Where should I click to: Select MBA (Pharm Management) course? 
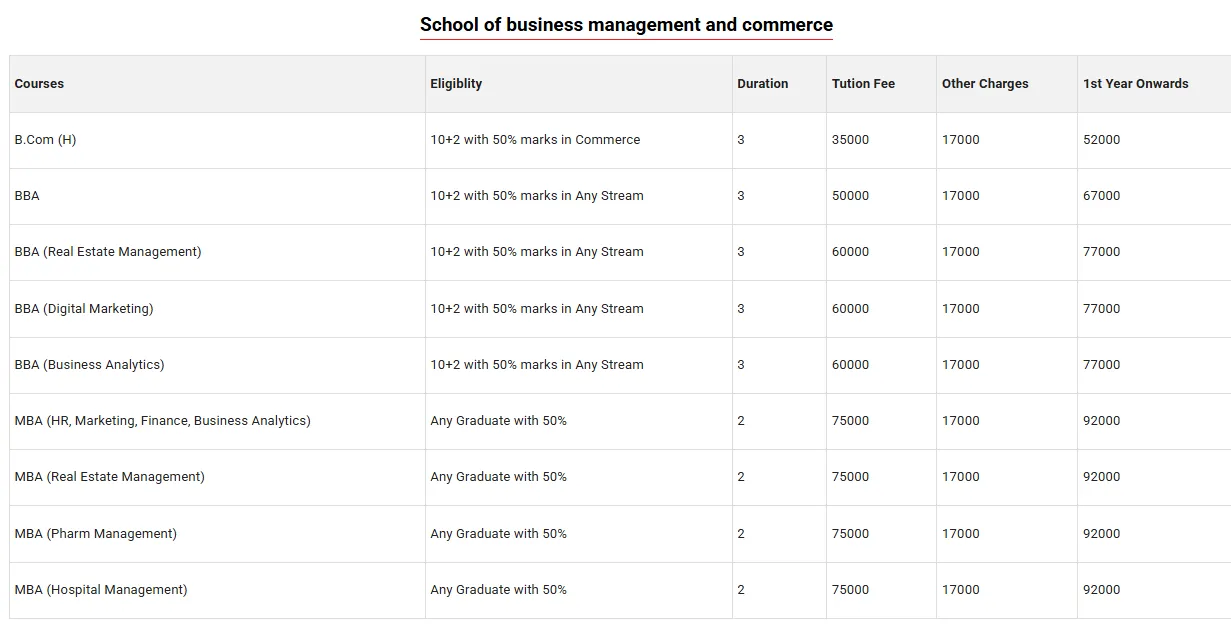tap(95, 533)
